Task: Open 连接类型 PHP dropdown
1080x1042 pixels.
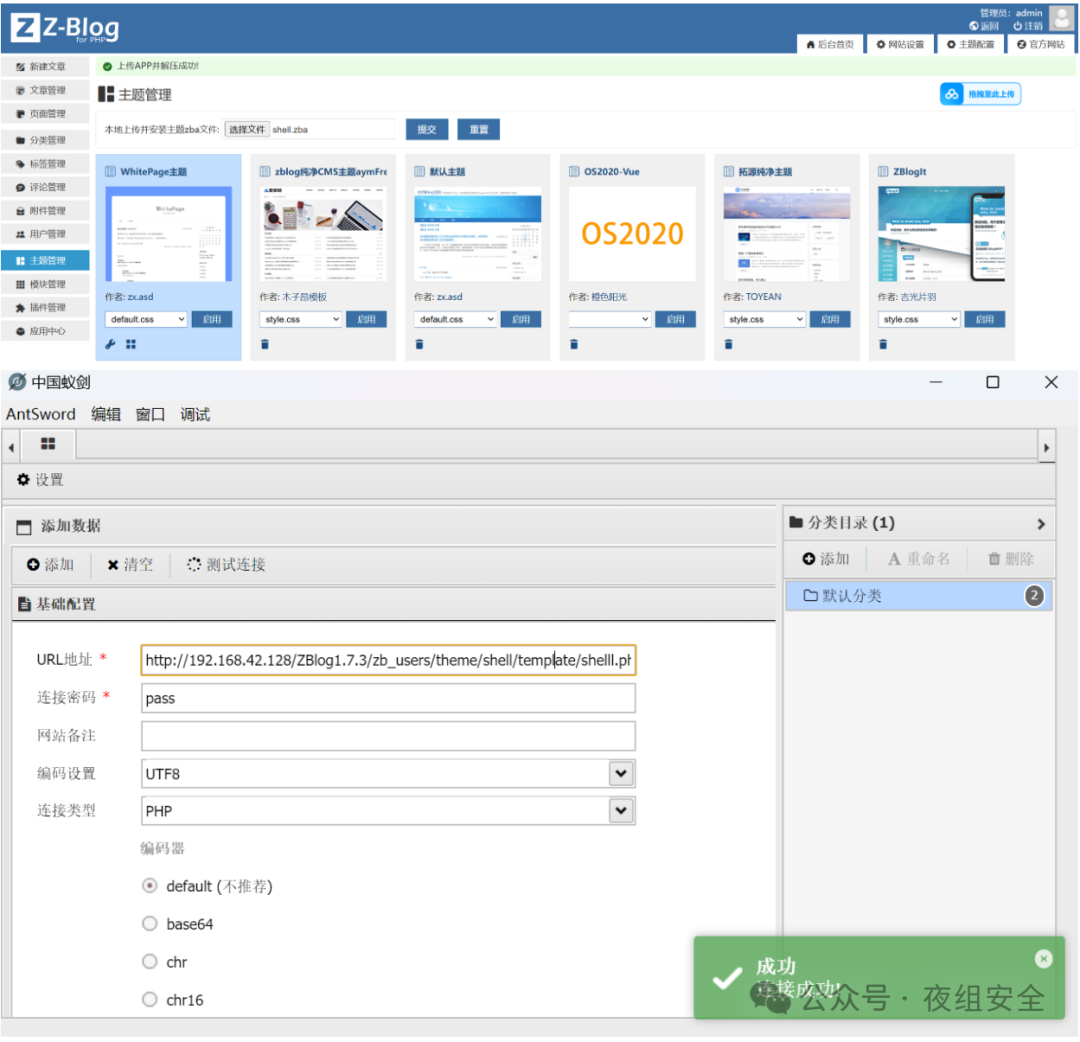Action: pyautogui.click(x=388, y=811)
